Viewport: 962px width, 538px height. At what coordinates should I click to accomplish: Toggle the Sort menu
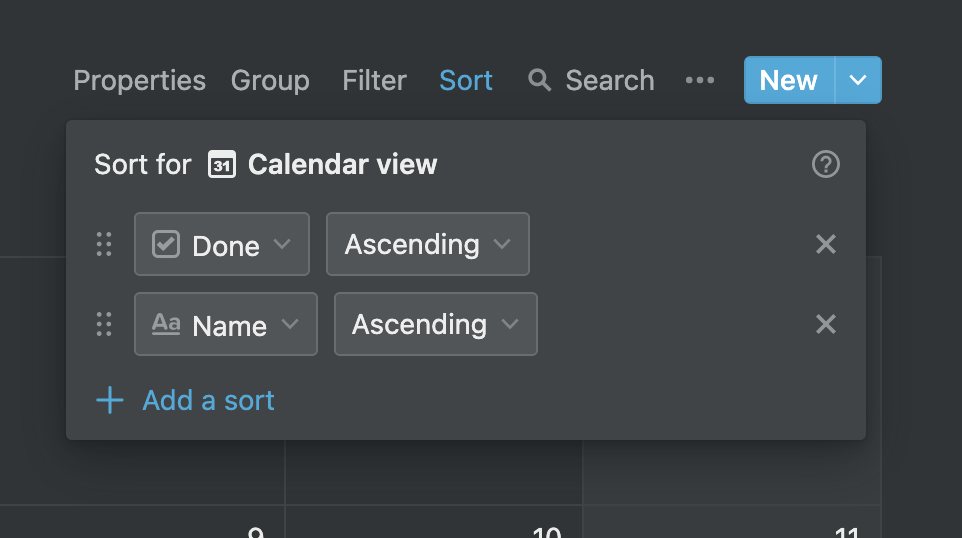466,80
